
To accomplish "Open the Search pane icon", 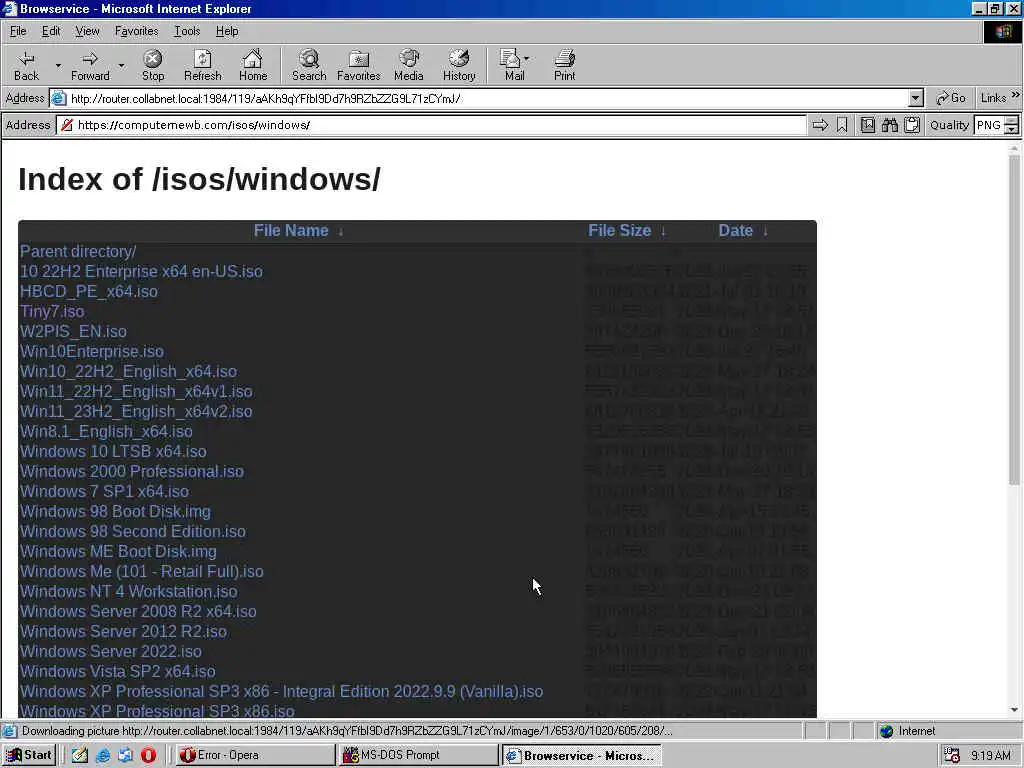I will pos(309,65).
